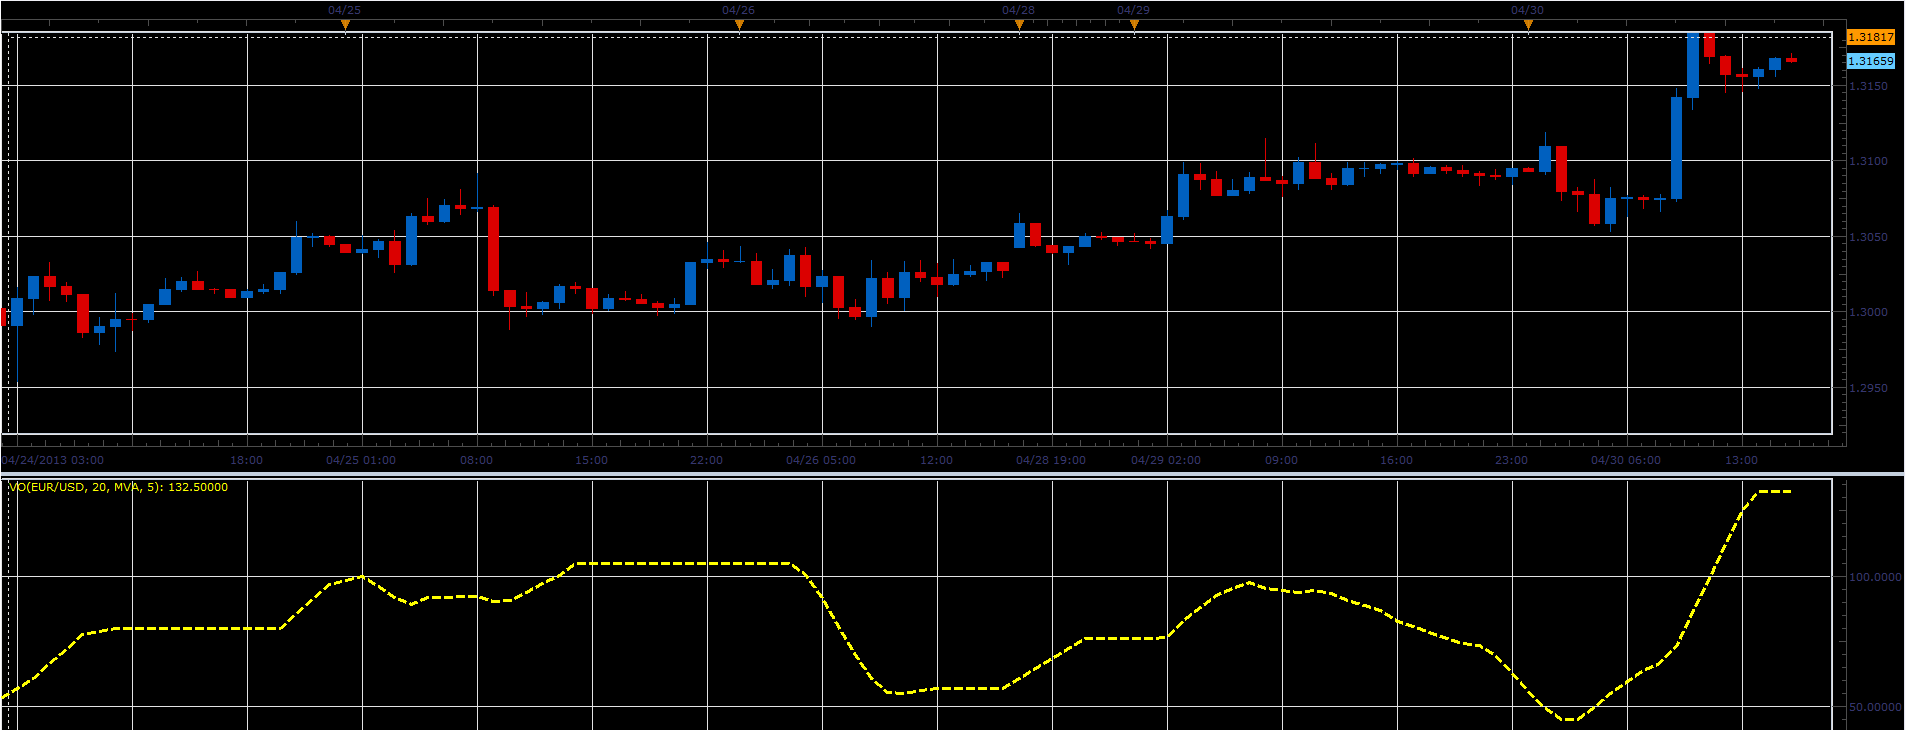The height and width of the screenshot is (730, 1906).
Task: Select the blue 1.31659 price label
Action: point(1870,61)
